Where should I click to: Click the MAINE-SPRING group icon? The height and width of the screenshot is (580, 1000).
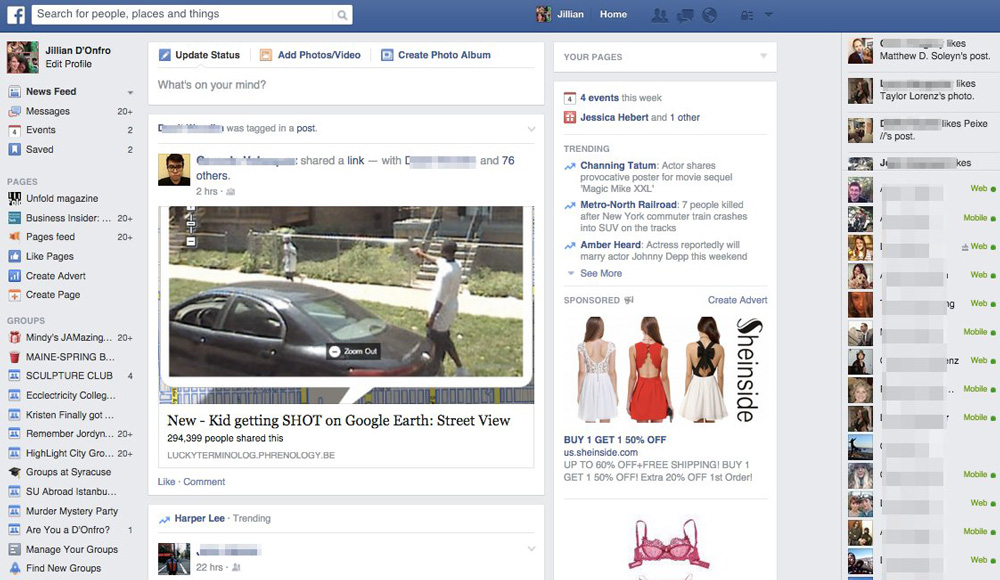14,357
